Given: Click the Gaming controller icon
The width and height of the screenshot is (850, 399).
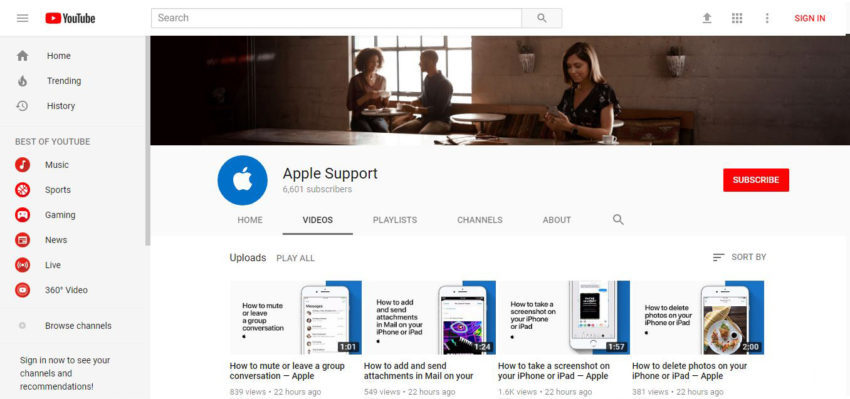Looking at the screenshot, I should 22,215.
